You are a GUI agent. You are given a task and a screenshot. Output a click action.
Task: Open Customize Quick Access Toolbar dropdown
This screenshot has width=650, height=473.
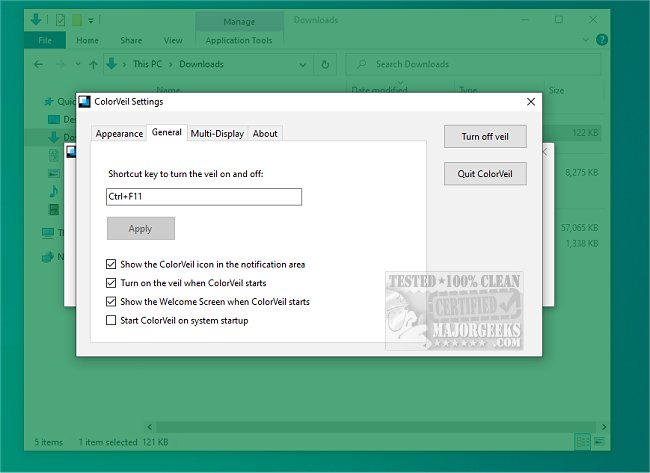point(91,20)
